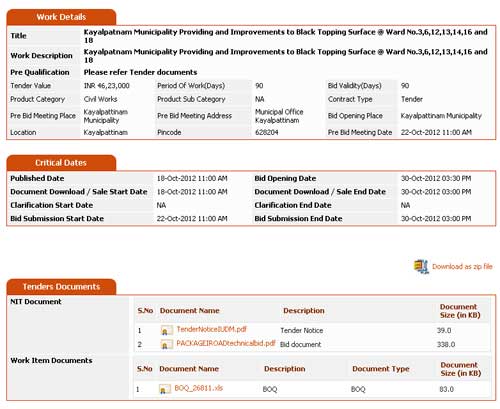Open the Download as zip file link
The width and height of the screenshot is (500, 409).
pyautogui.click(x=462, y=266)
